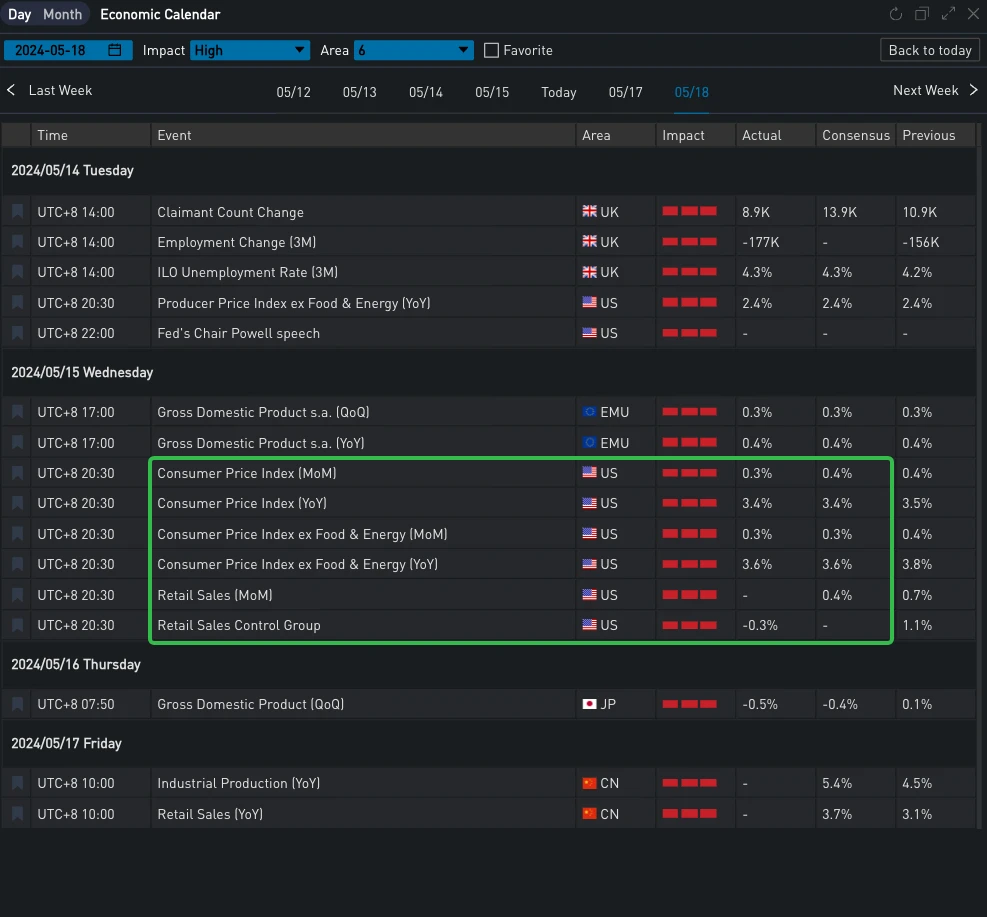Bookmark the Consumer Price Index (MoM) row
This screenshot has width=987, height=917.
click(x=17, y=473)
